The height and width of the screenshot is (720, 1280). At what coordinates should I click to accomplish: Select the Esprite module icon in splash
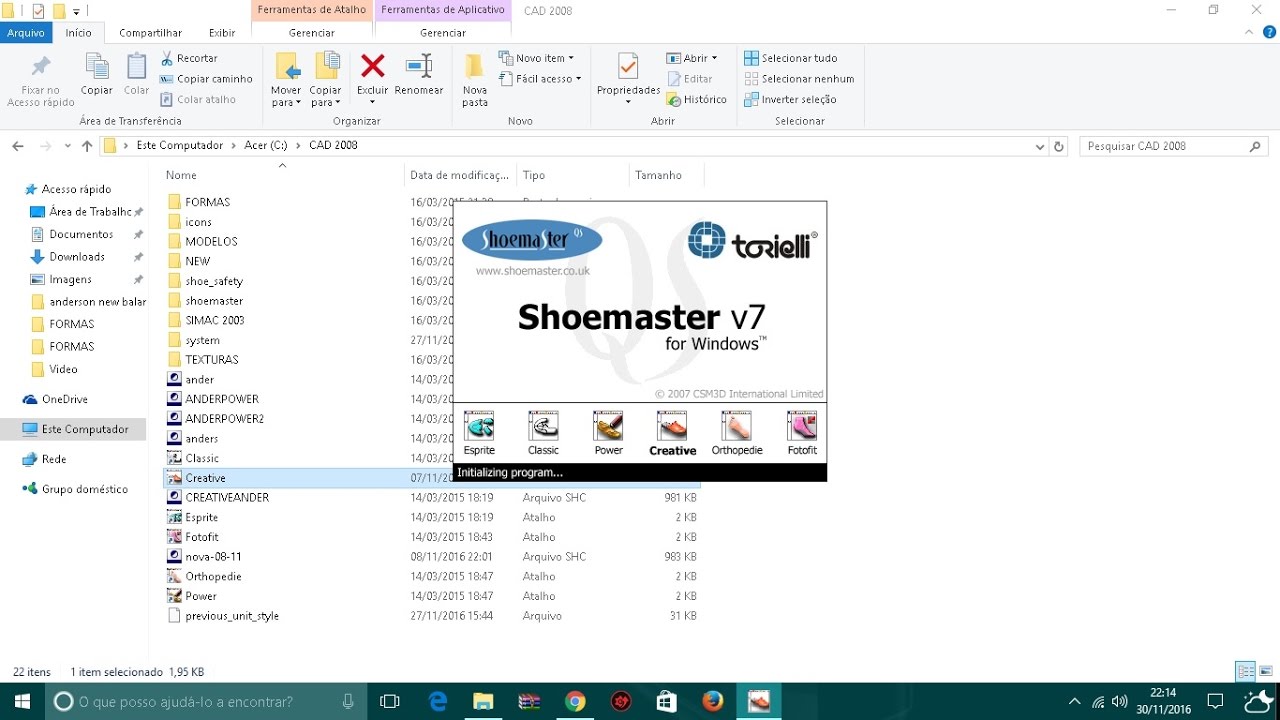tap(480, 426)
